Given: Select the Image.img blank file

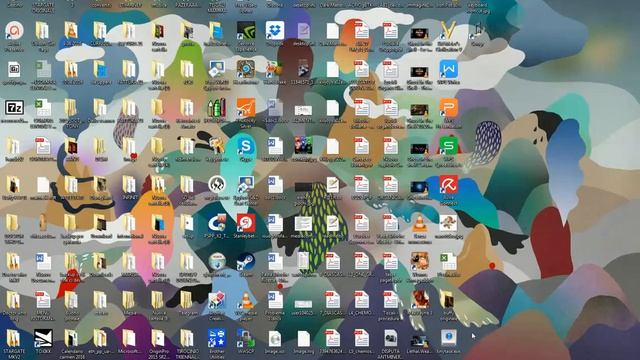Looking at the screenshot, I should 304,339.
